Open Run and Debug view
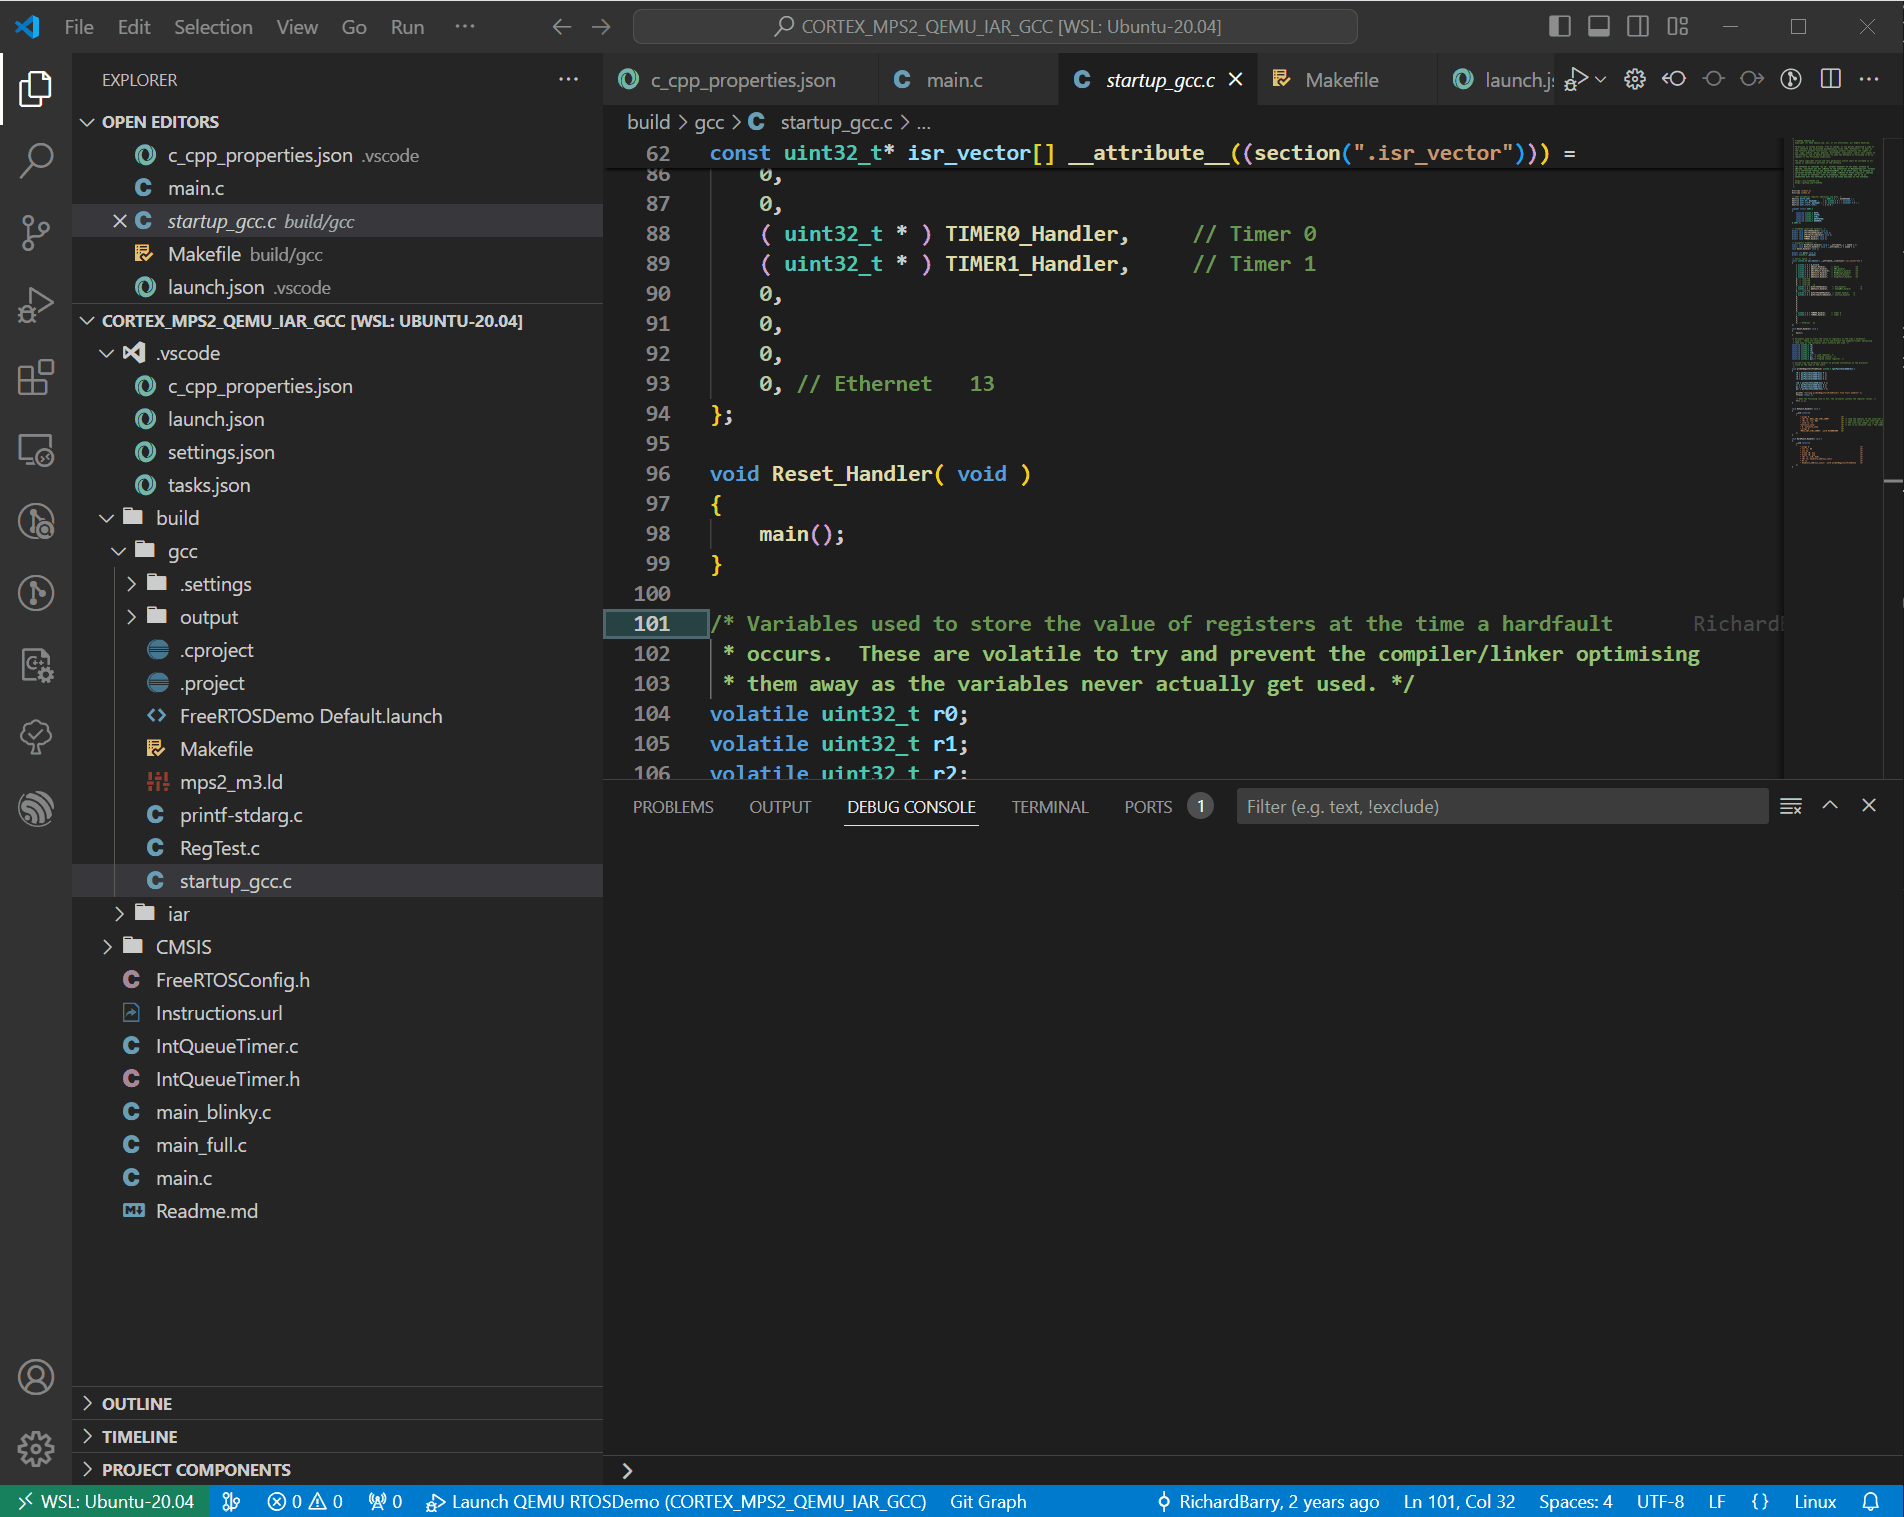Screen dimensions: 1904x1517 point(36,305)
